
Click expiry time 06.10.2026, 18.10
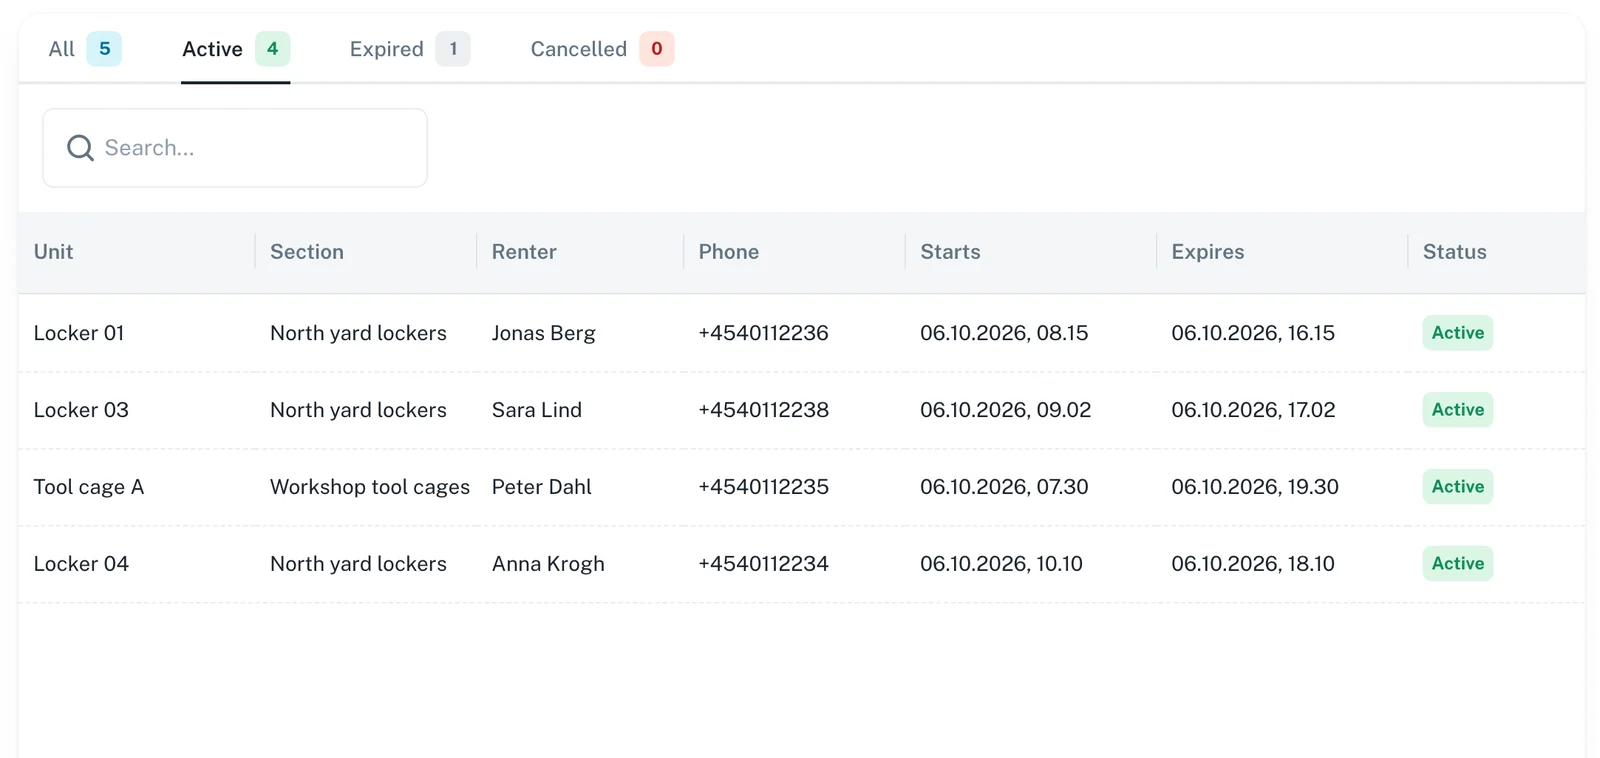tap(1253, 564)
